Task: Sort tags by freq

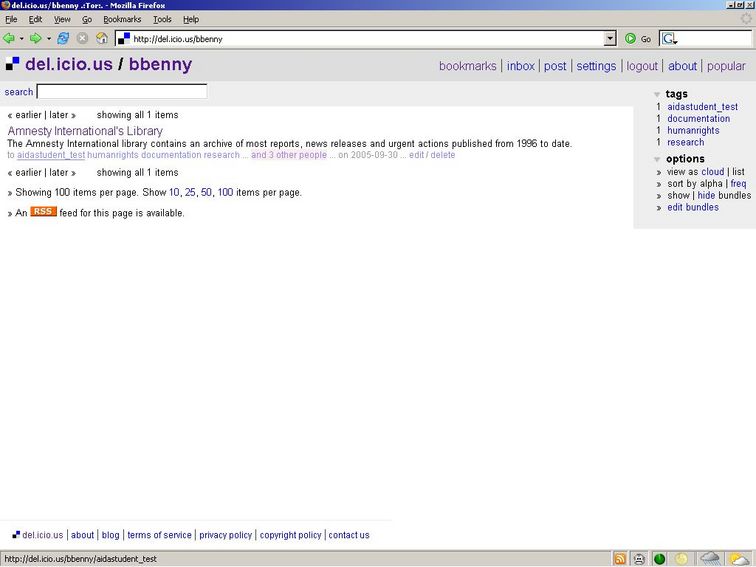Action: click(738, 184)
